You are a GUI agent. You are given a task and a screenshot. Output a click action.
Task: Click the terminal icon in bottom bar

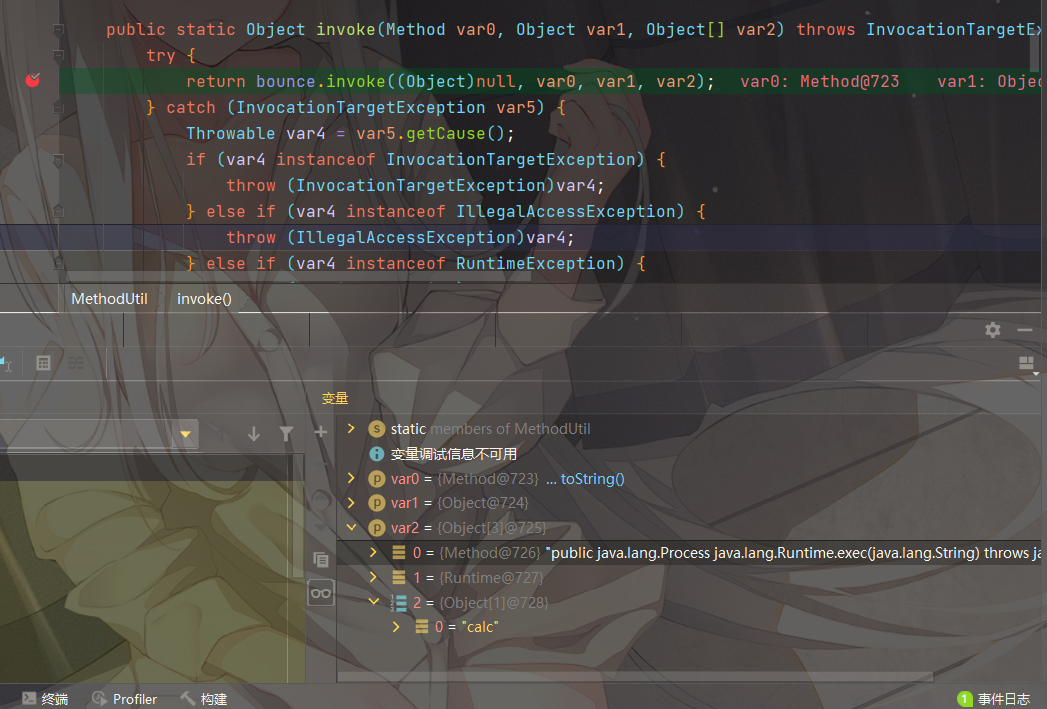[29, 698]
